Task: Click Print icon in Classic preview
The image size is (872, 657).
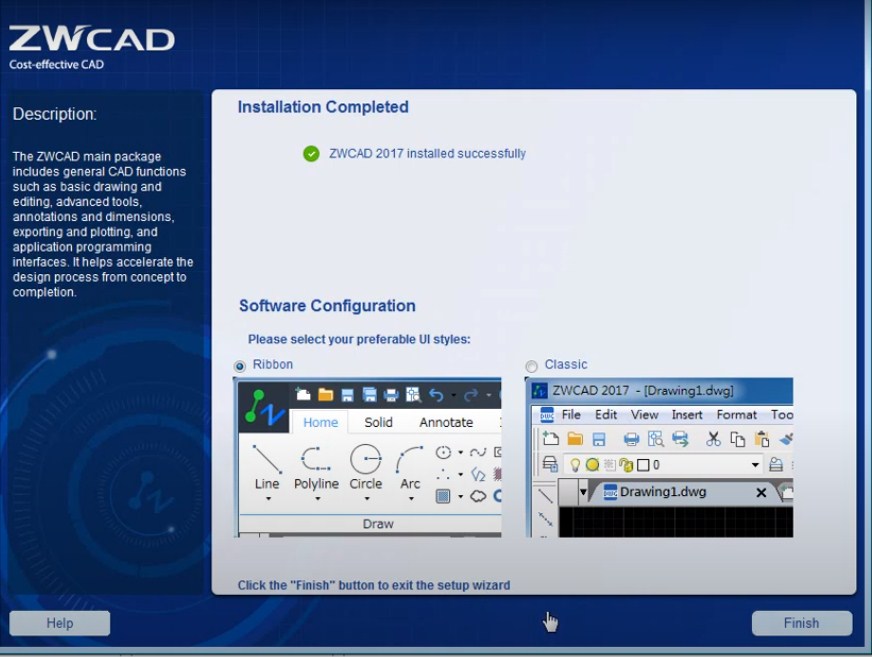Action: (631, 439)
